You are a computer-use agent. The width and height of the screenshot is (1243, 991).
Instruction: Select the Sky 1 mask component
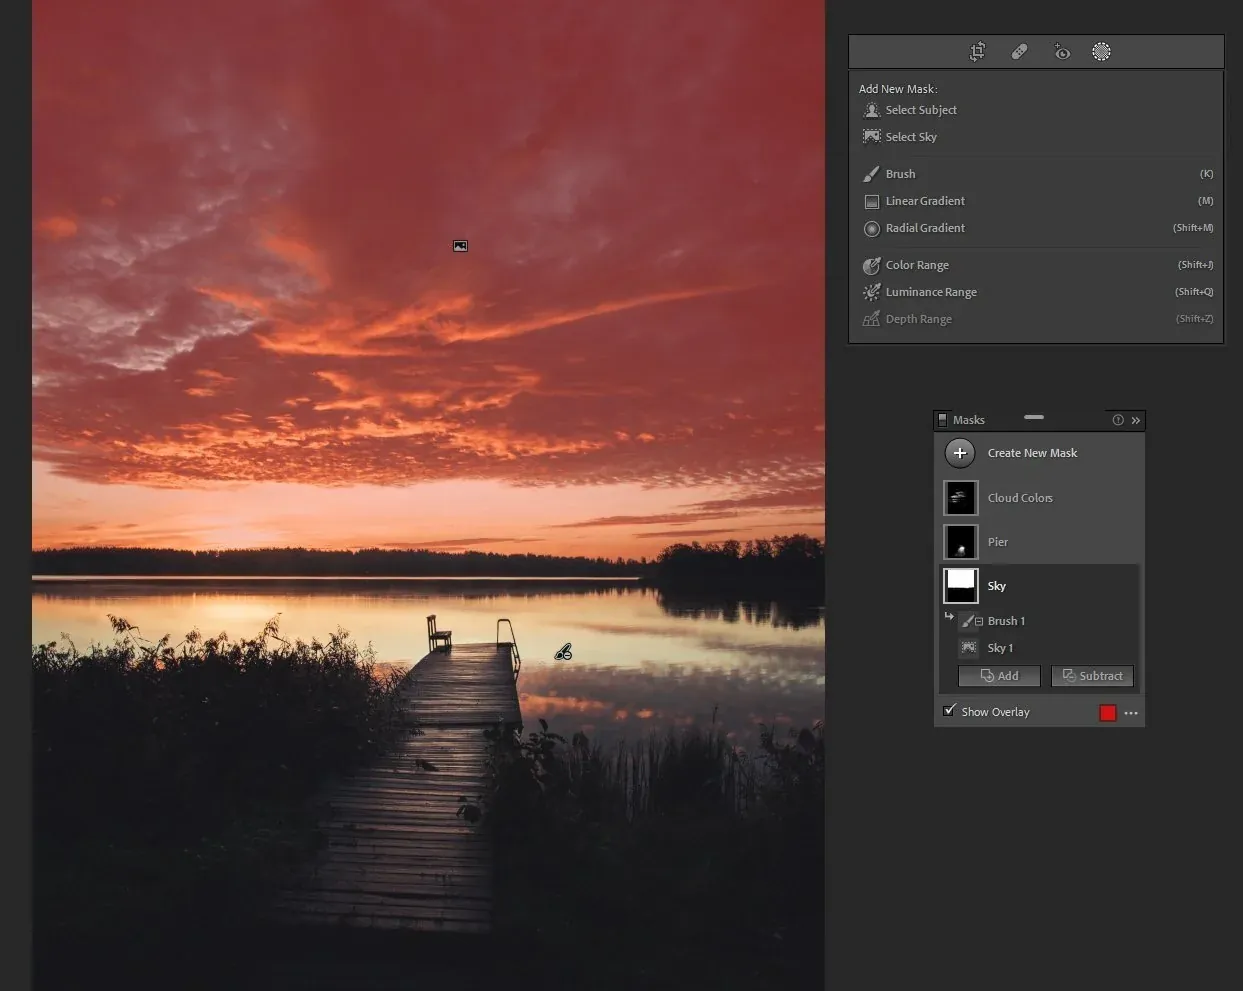click(x=1000, y=648)
